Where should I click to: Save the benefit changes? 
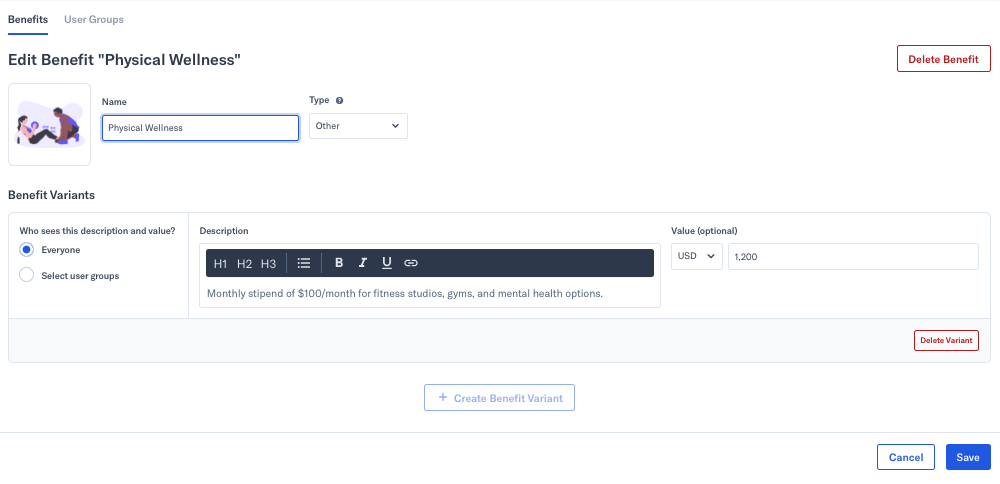[x=967, y=457]
